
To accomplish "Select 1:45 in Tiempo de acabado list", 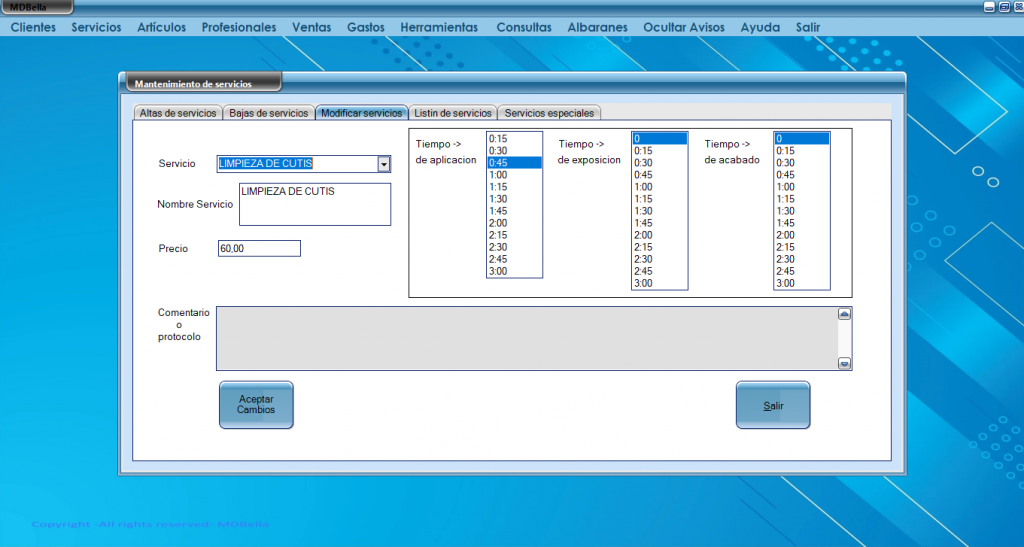I will pos(802,223).
